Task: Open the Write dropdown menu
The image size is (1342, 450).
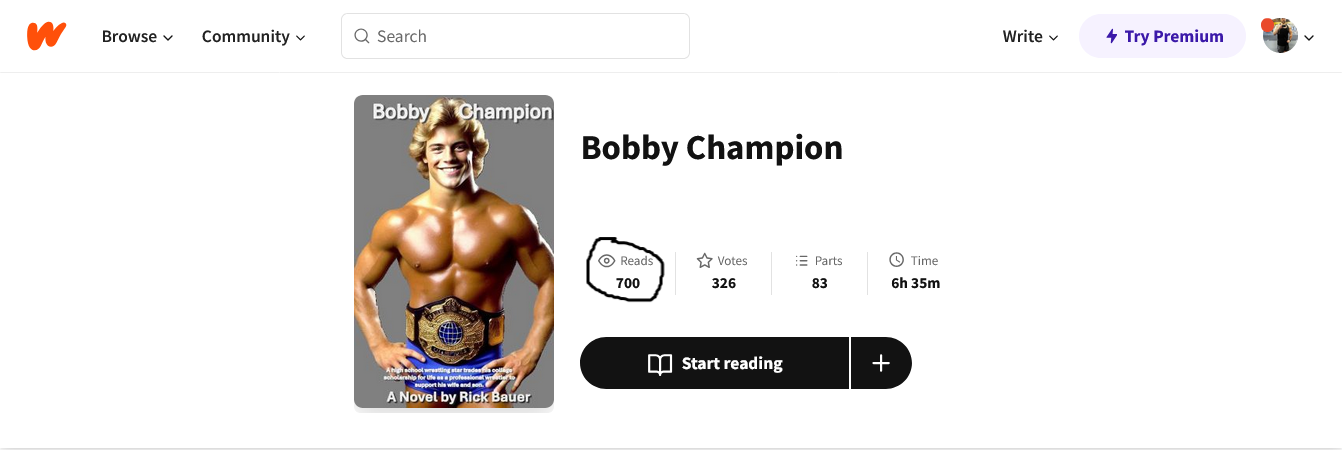Action: pyautogui.click(x=1030, y=36)
